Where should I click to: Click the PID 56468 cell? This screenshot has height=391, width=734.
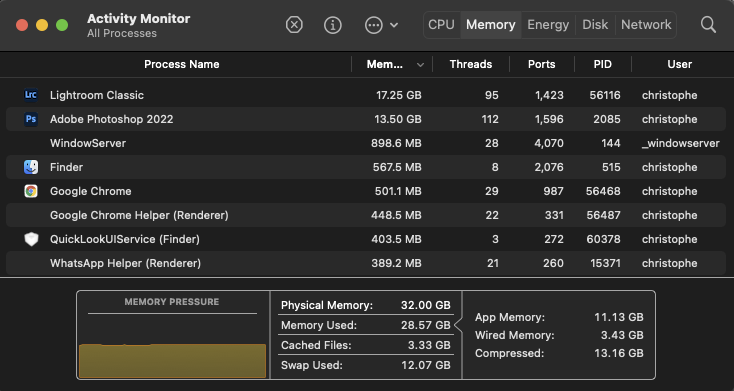[603, 191]
